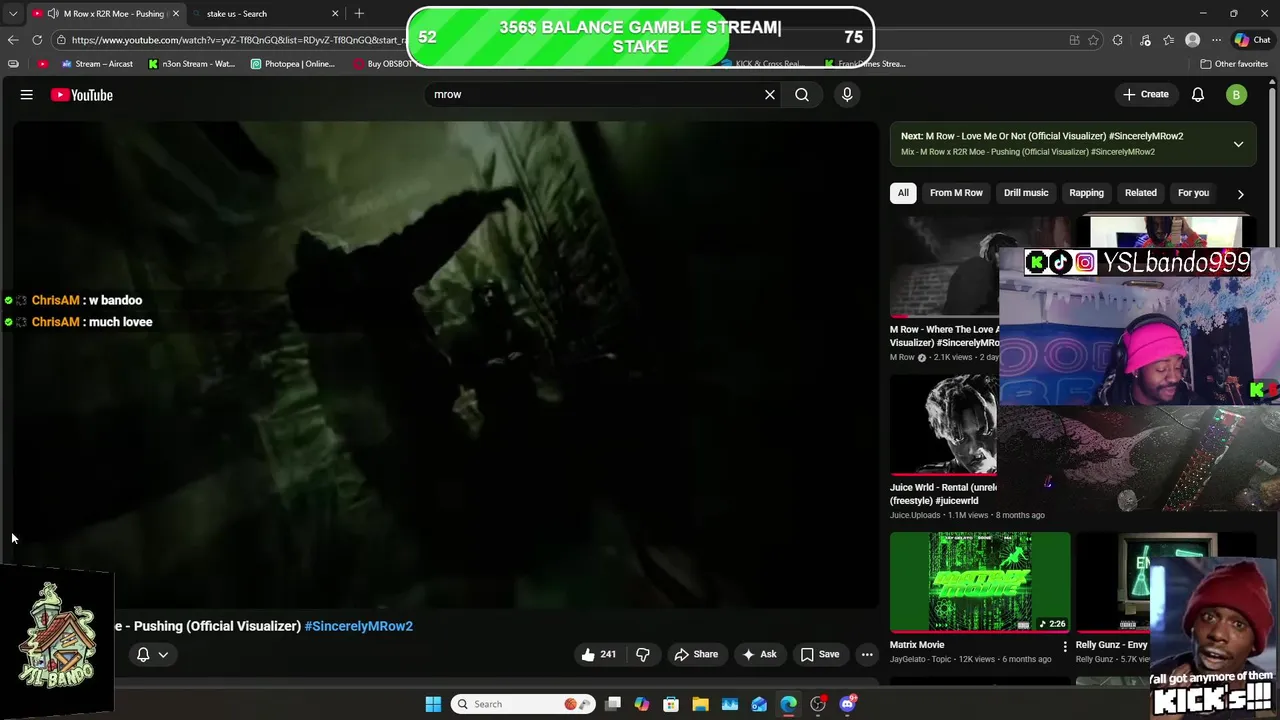Select the Related chip

click(x=1140, y=193)
